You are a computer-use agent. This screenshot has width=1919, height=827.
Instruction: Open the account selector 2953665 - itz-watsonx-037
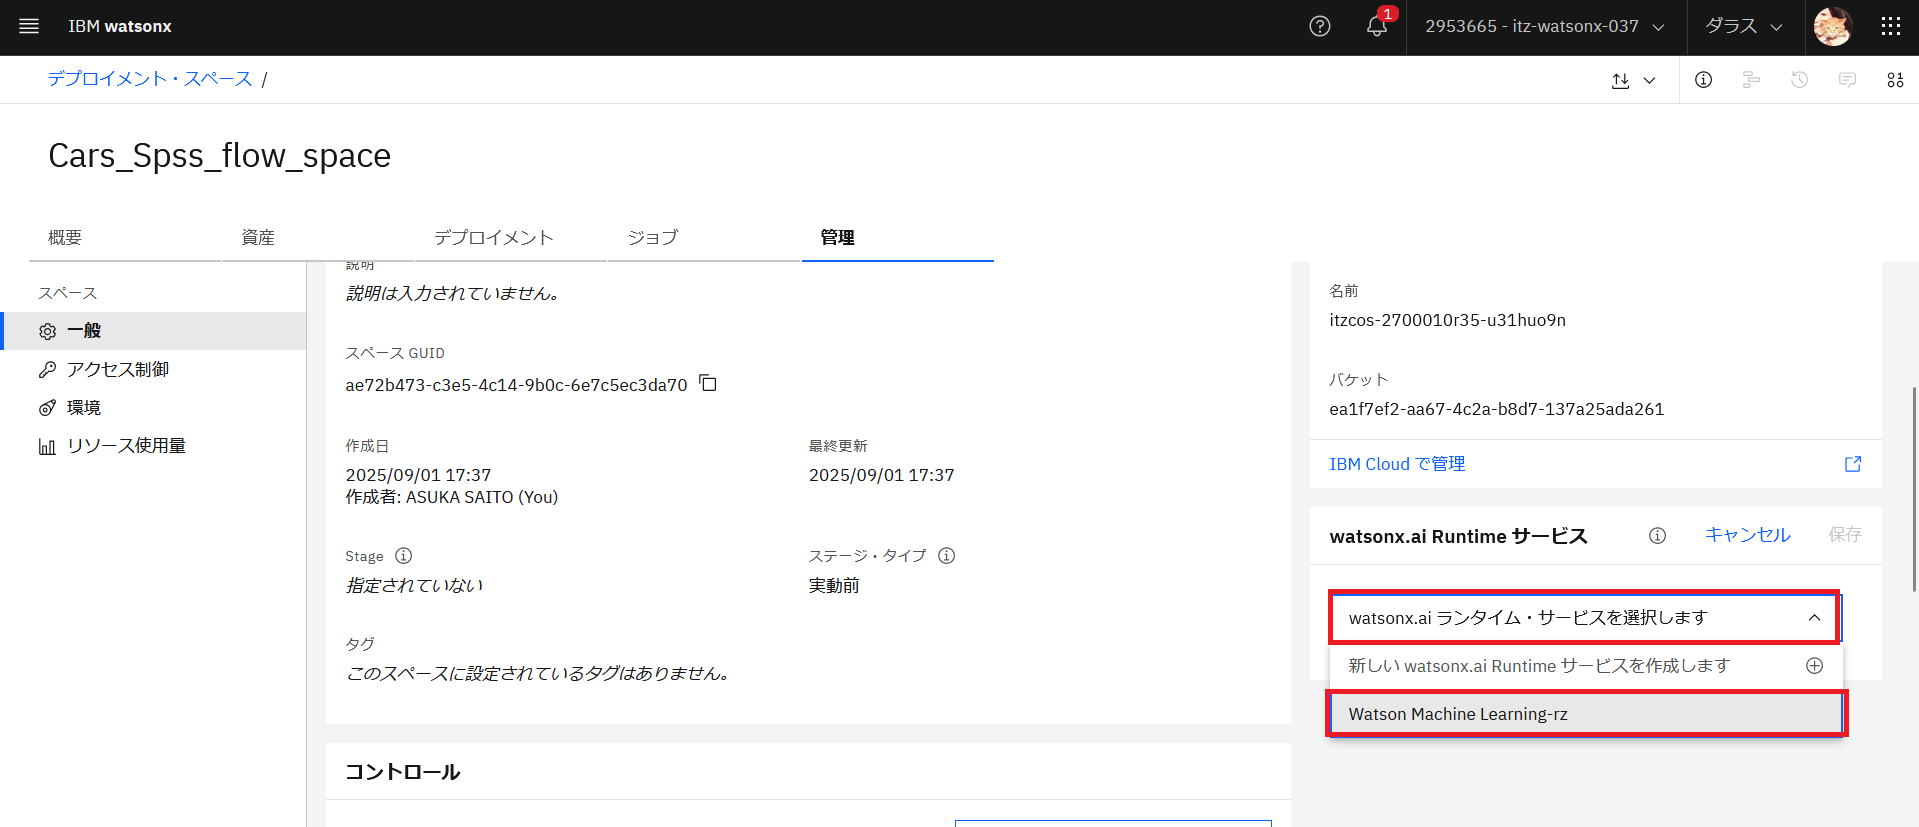(1545, 27)
